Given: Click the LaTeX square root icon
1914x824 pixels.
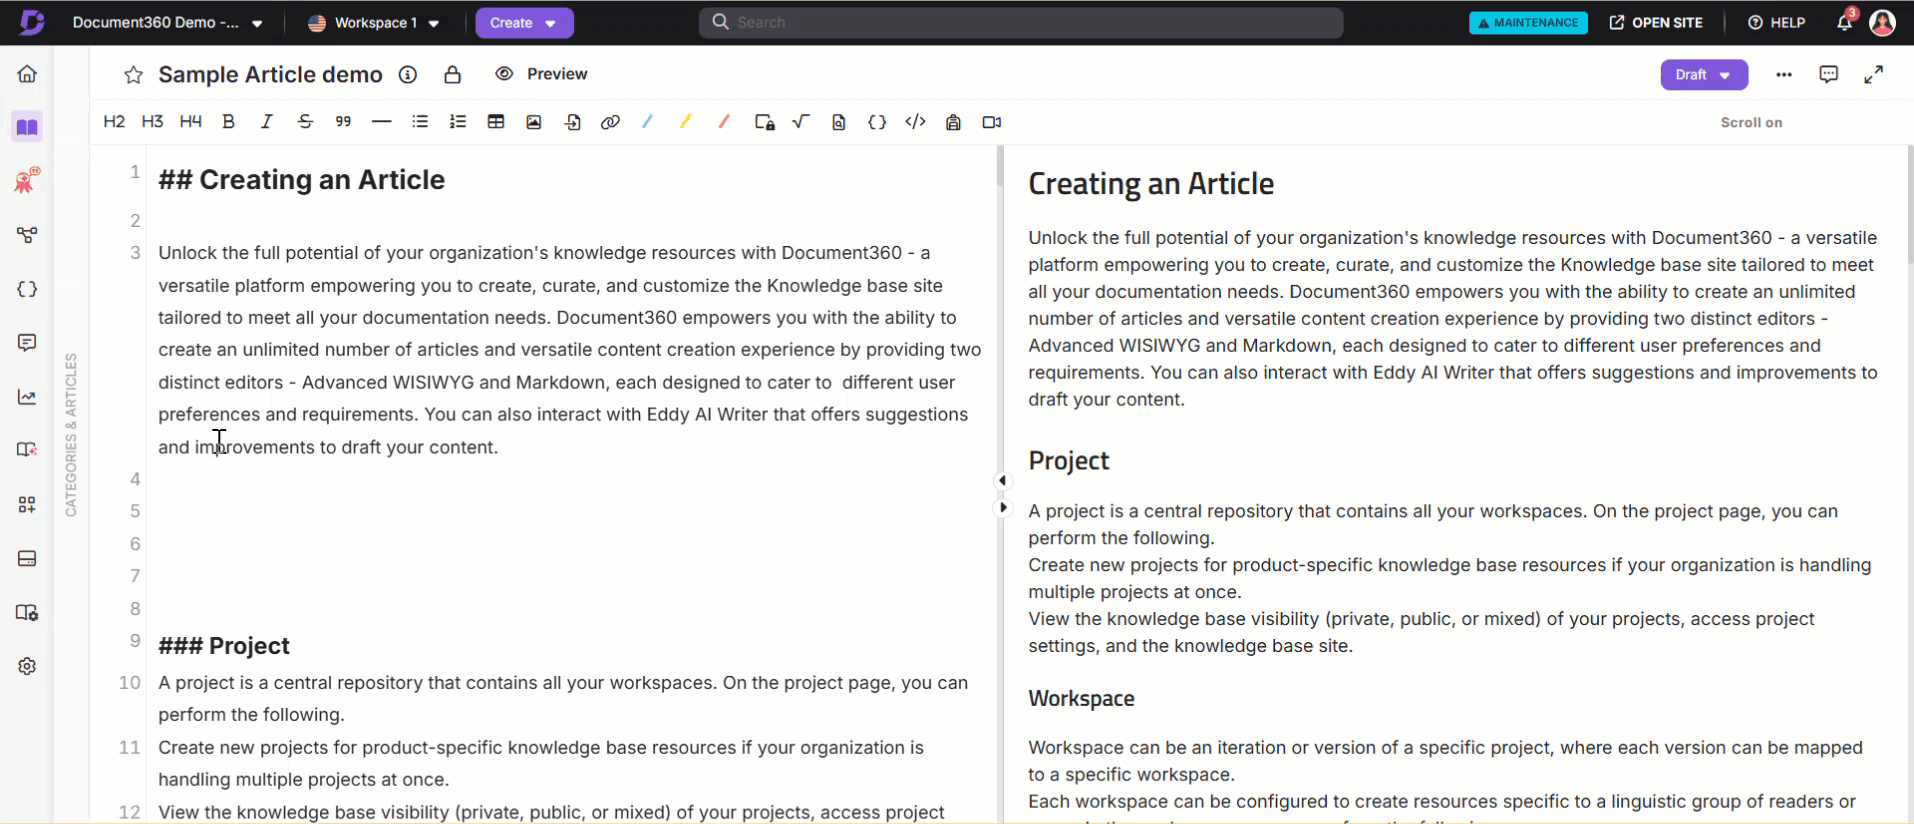Looking at the screenshot, I should tap(801, 122).
